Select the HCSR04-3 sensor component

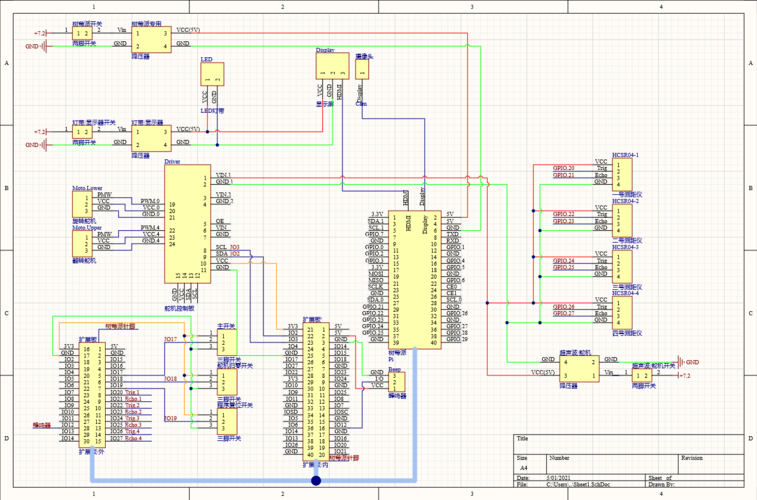[622, 266]
